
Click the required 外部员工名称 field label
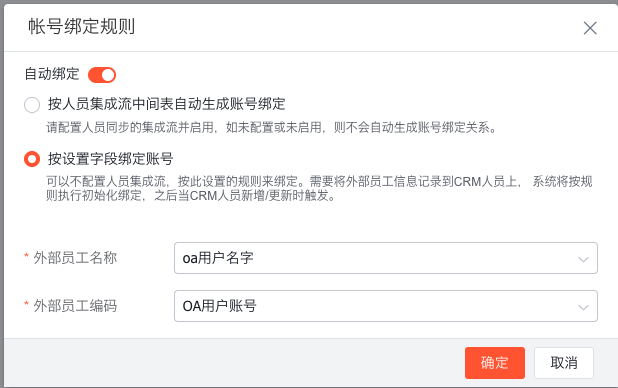pyautogui.click(x=75, y=258)
